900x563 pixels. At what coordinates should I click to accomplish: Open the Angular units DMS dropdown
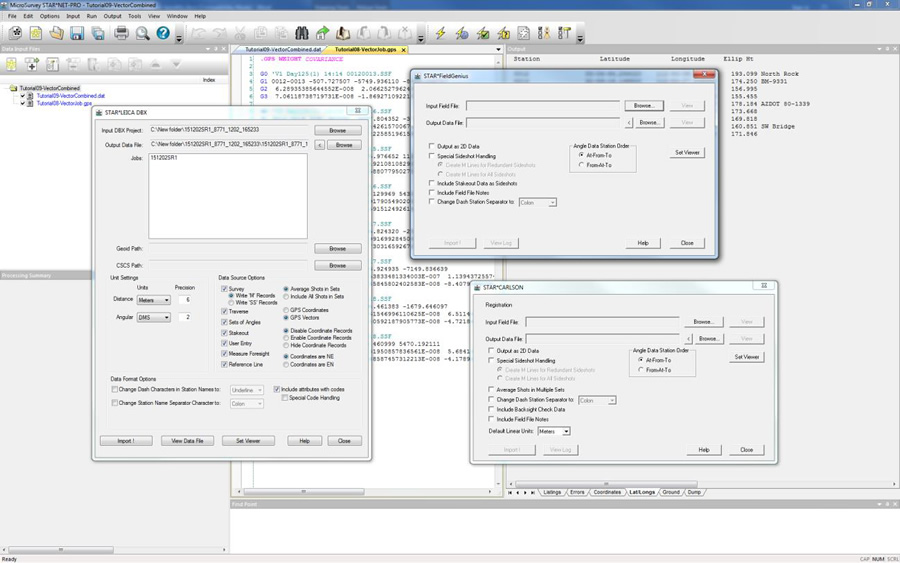coord(153,317)
